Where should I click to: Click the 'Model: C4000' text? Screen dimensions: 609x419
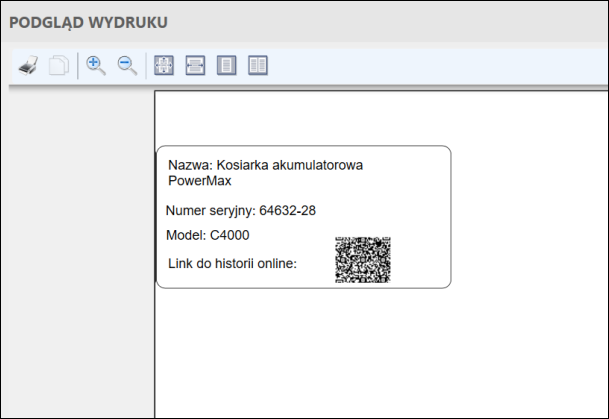[207, 235]
